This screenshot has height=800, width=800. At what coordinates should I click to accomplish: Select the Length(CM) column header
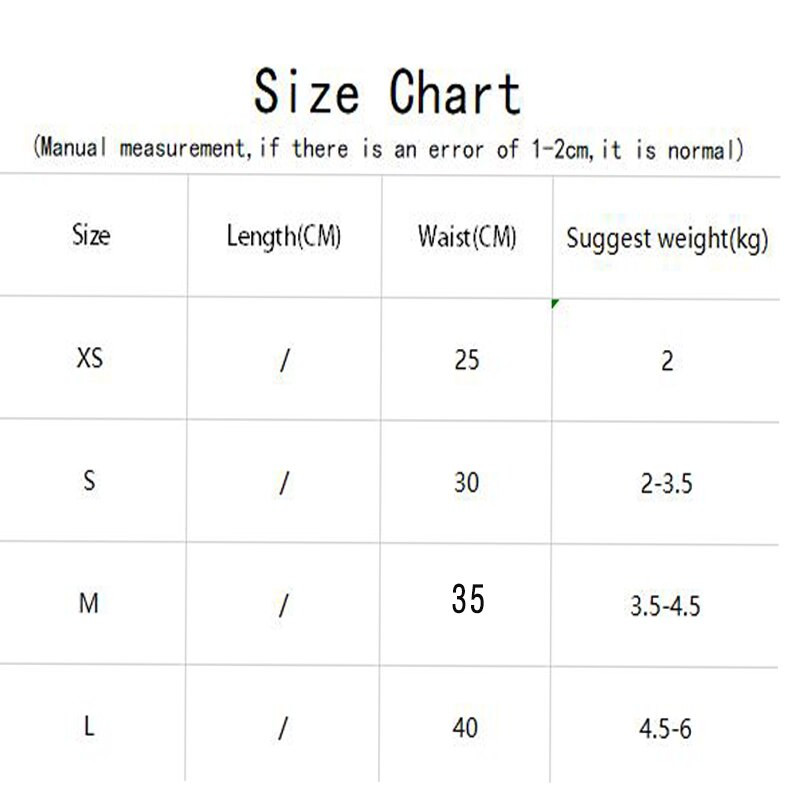pyautogui.click(x=284, y=237)
